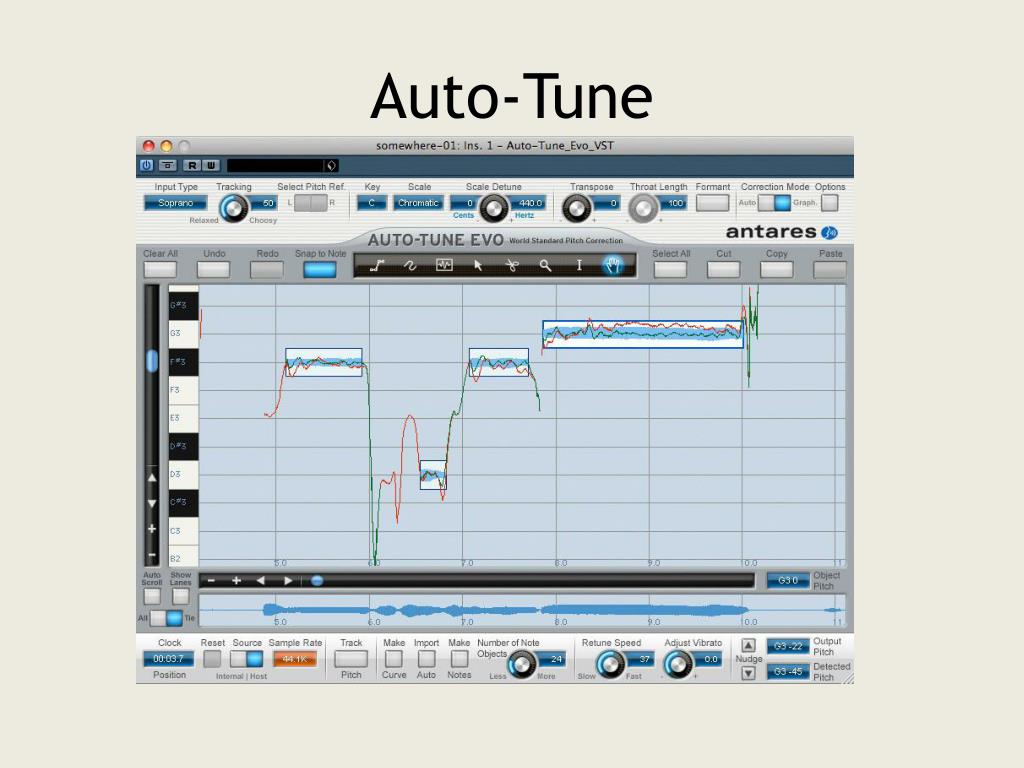The height and width of the screenshot is (768, 1024).
Task: Click the Reset clock button
Action: click(212, 659)
